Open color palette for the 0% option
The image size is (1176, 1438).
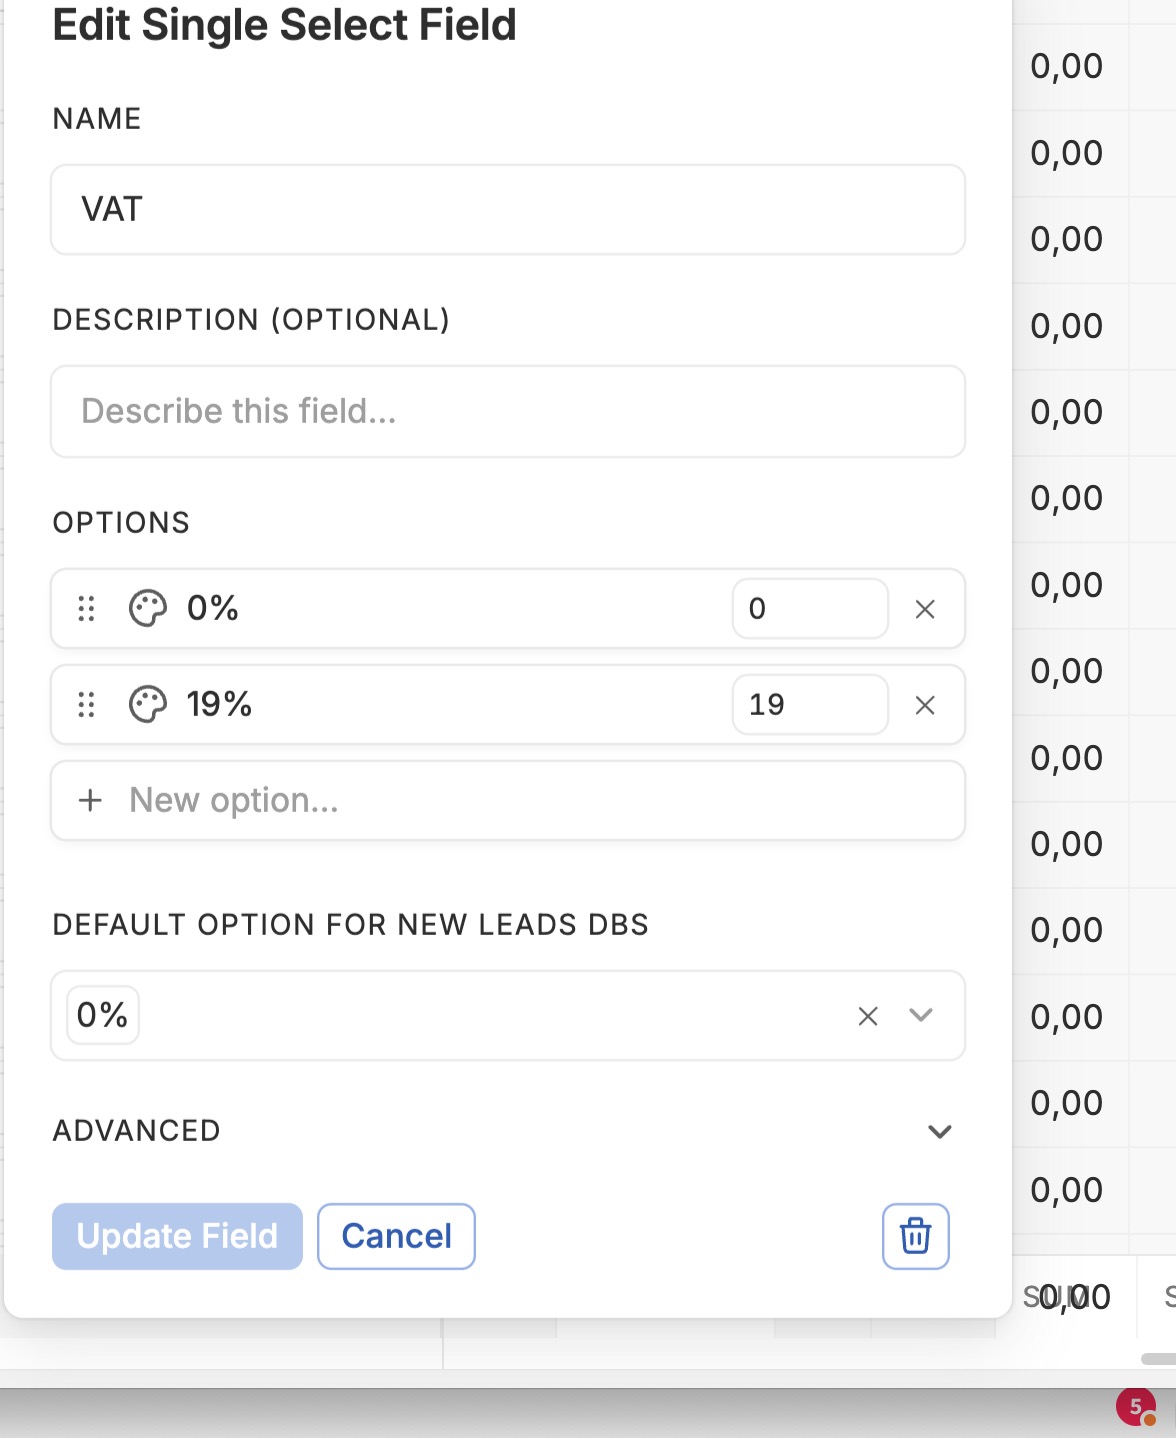(x=148, y=608)
